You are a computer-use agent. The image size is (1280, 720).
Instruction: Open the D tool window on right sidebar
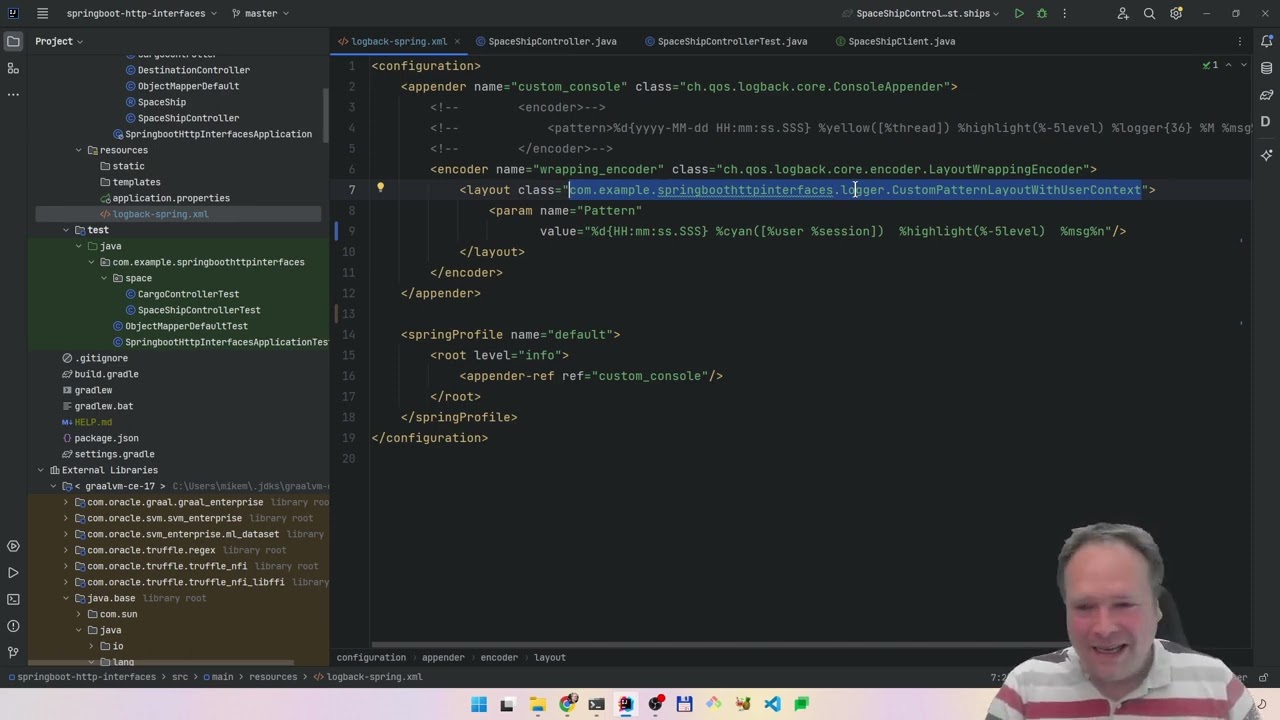coord(1266,121)
